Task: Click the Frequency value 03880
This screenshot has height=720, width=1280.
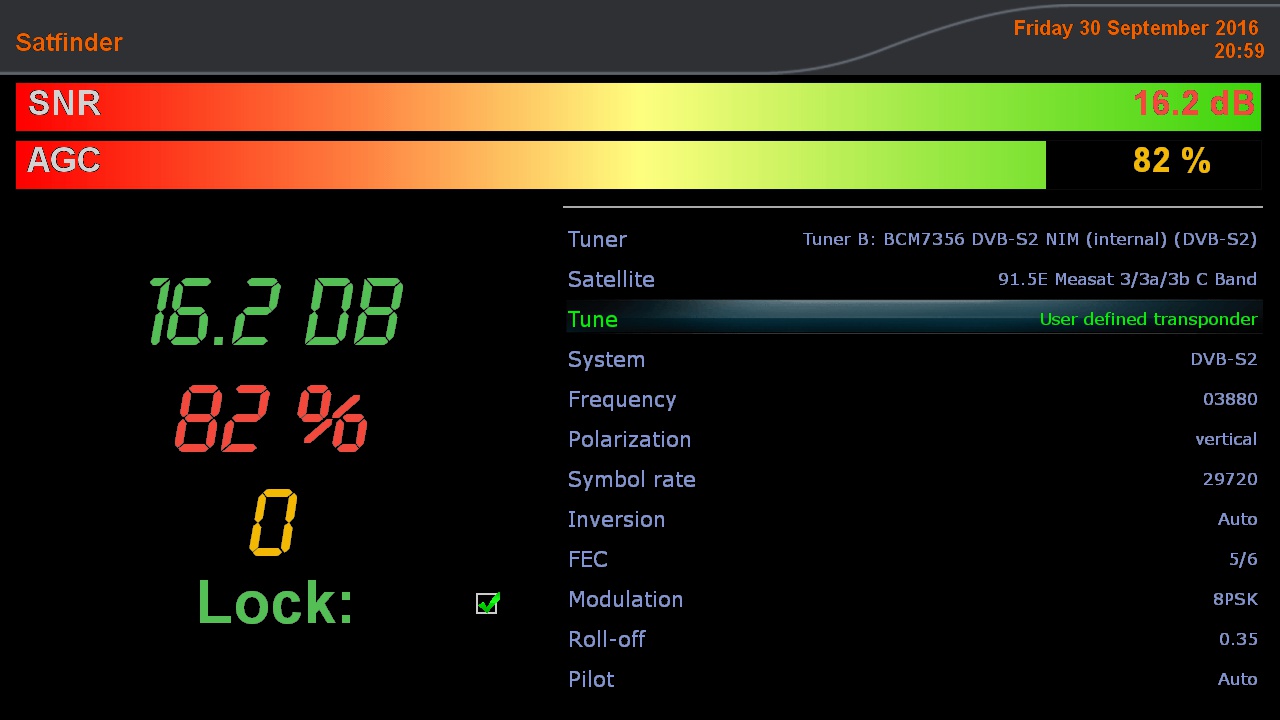Action: (1229, 399)
